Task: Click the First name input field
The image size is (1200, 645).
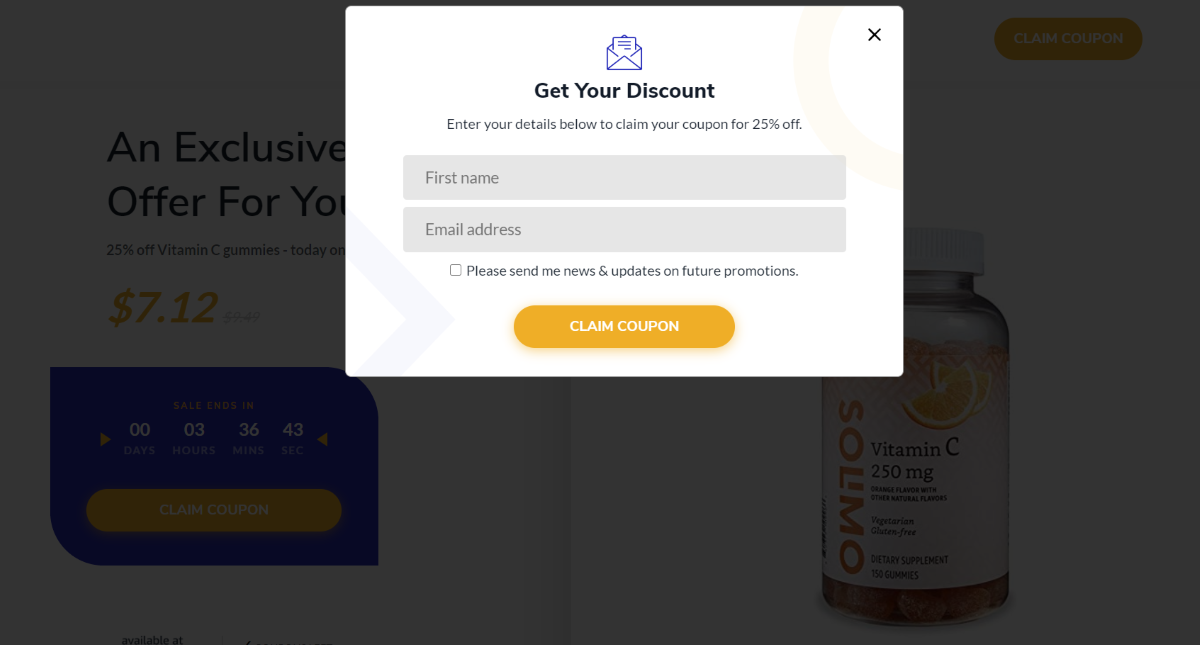Action: click(x=624, y=177)
